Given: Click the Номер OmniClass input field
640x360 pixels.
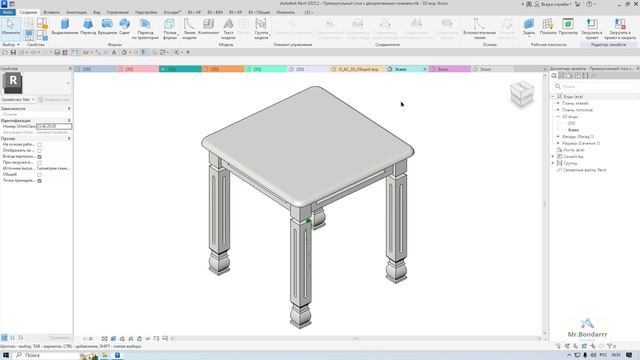Looking at the screenshot, I should coord(54,127).
